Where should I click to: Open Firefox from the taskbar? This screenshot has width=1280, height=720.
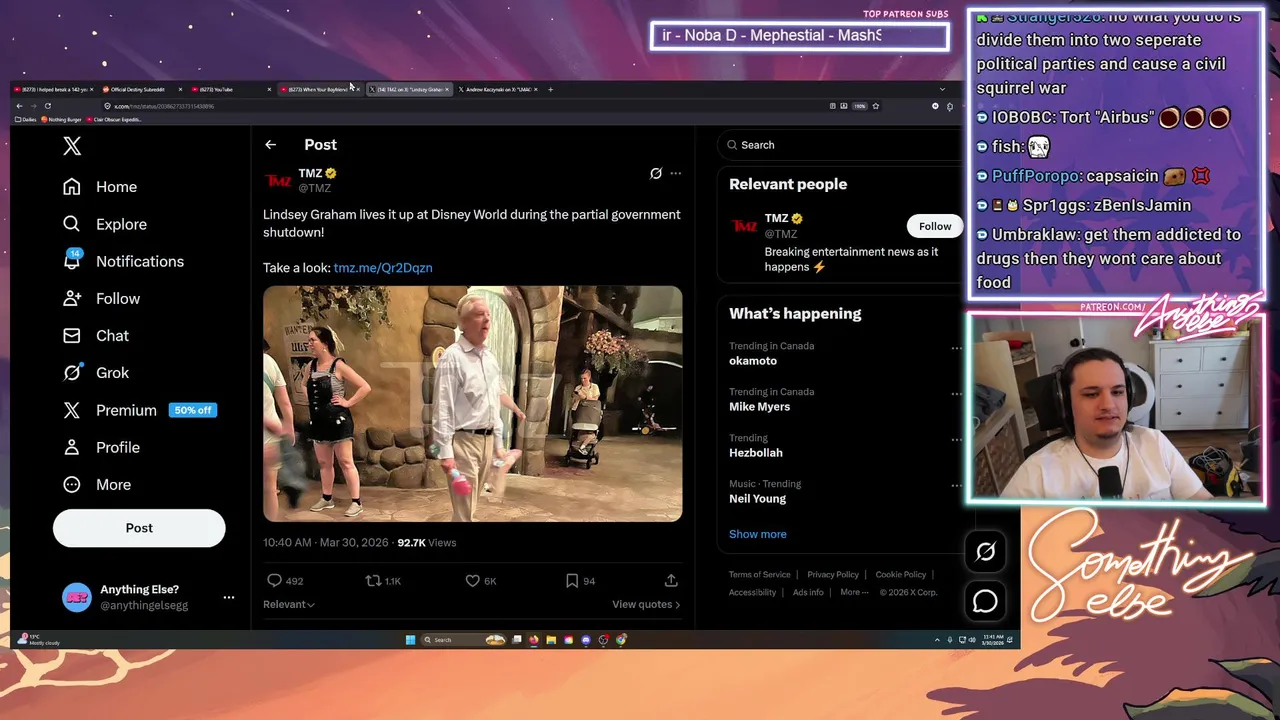(x=534, y=640)
